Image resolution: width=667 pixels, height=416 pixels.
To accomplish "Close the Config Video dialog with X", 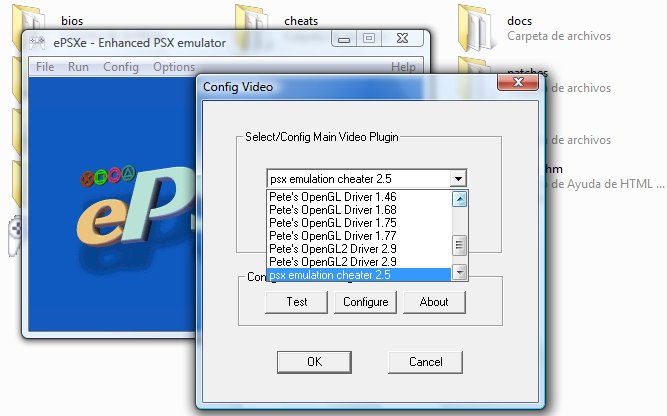I will pos(520,88).
